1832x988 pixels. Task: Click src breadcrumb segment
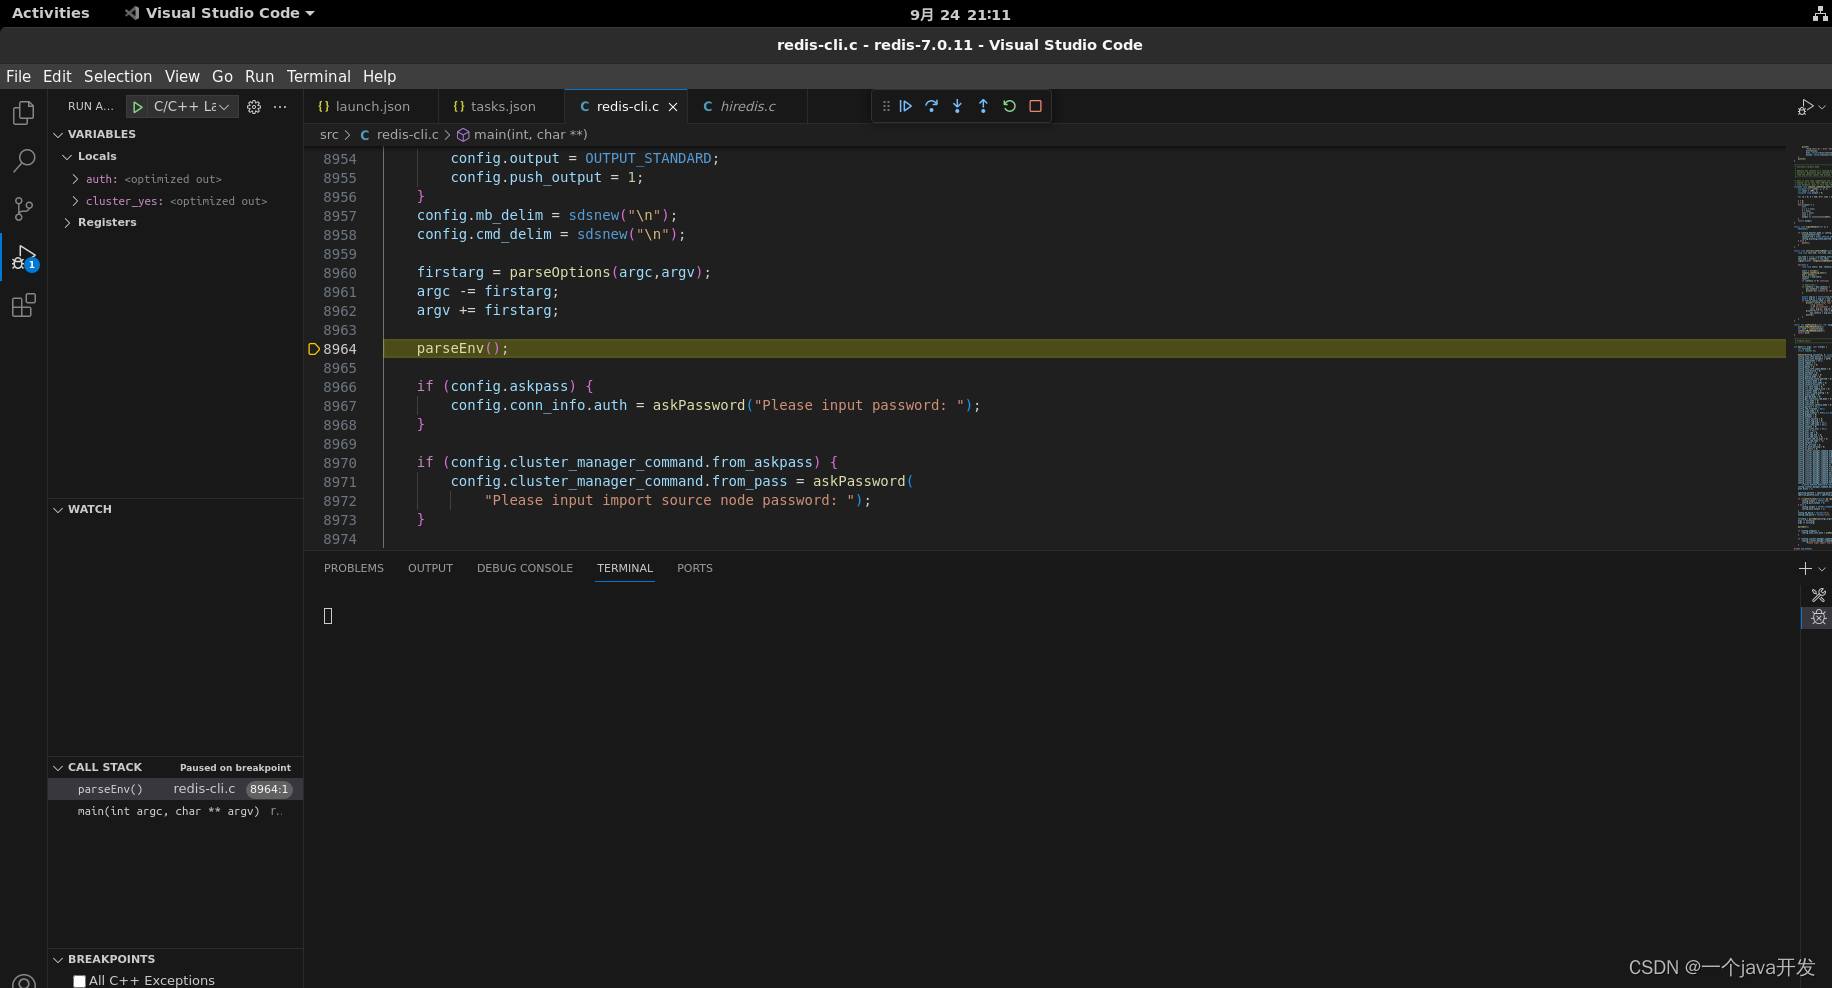[329, 135]
